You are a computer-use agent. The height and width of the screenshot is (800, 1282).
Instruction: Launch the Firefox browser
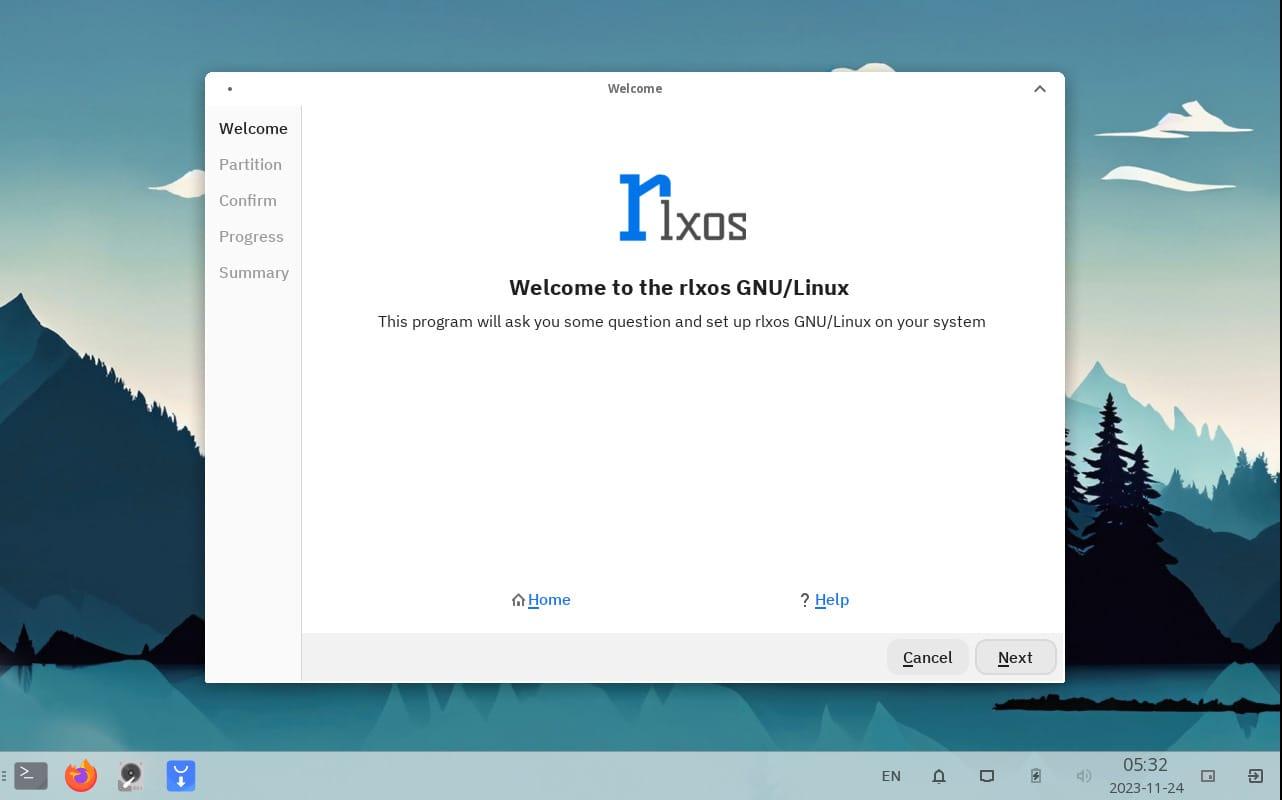(x=80, y=775)
